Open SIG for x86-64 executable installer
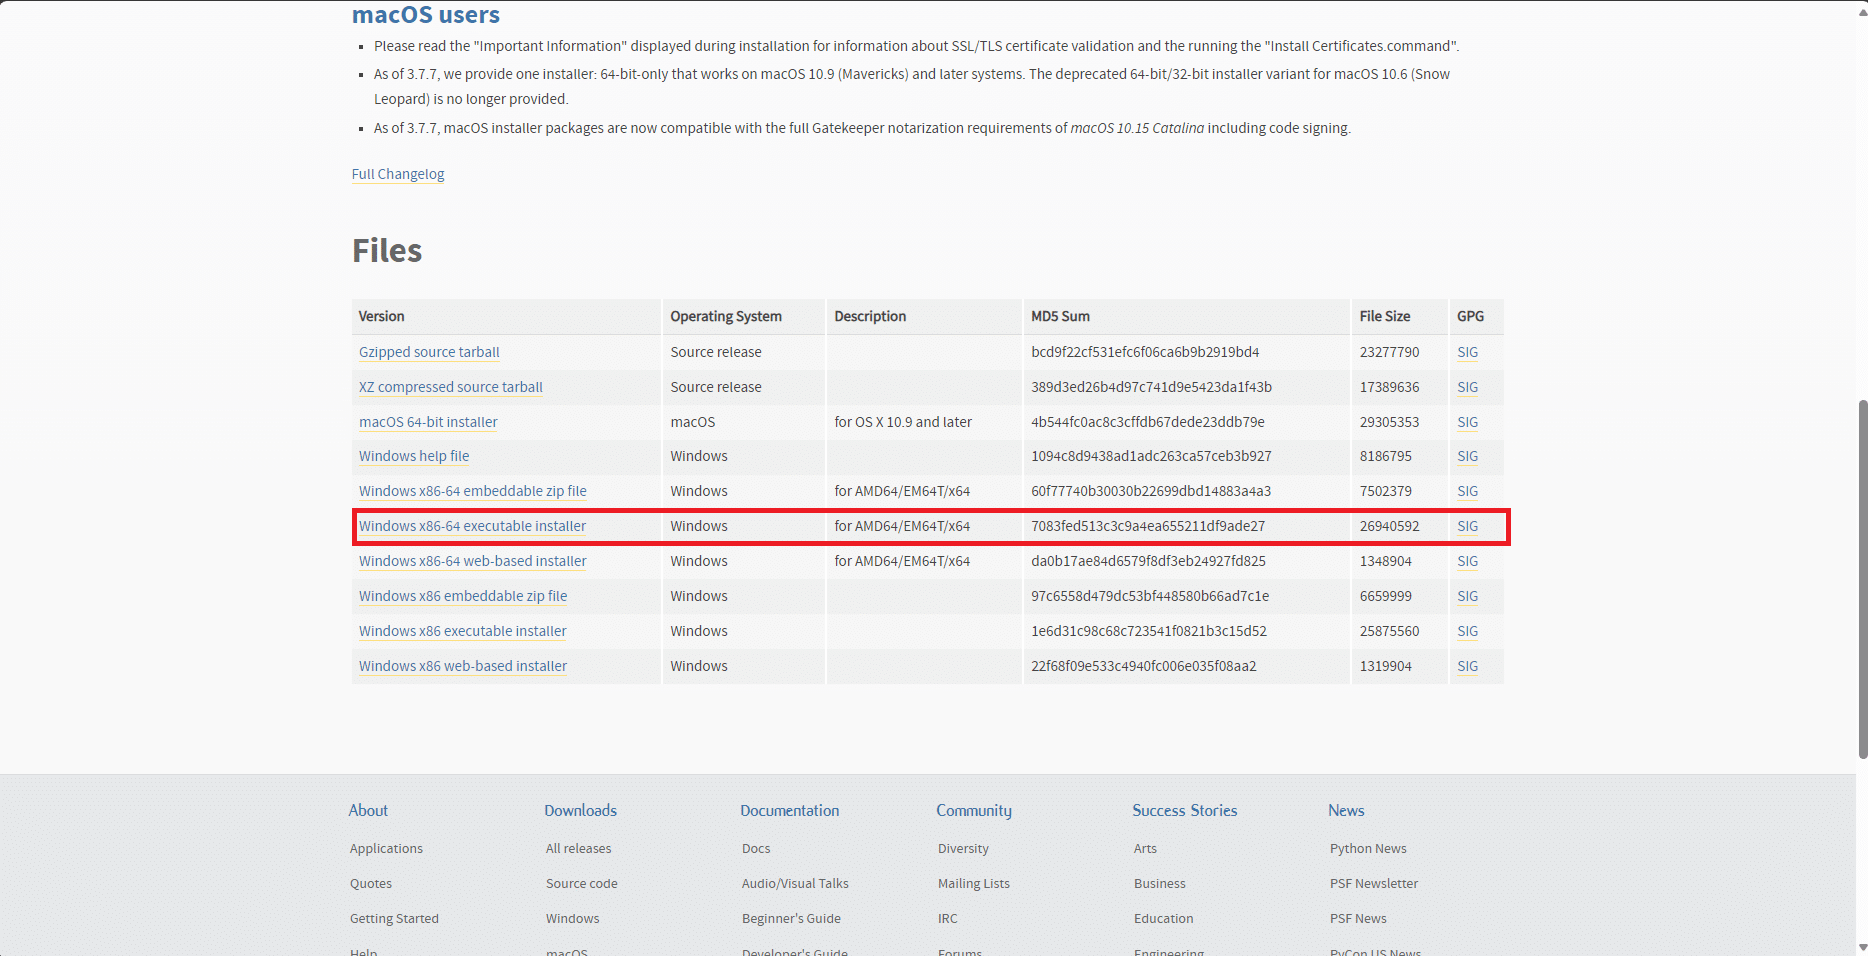This screenshot has height=956, width=1868. click(1467, 526)
